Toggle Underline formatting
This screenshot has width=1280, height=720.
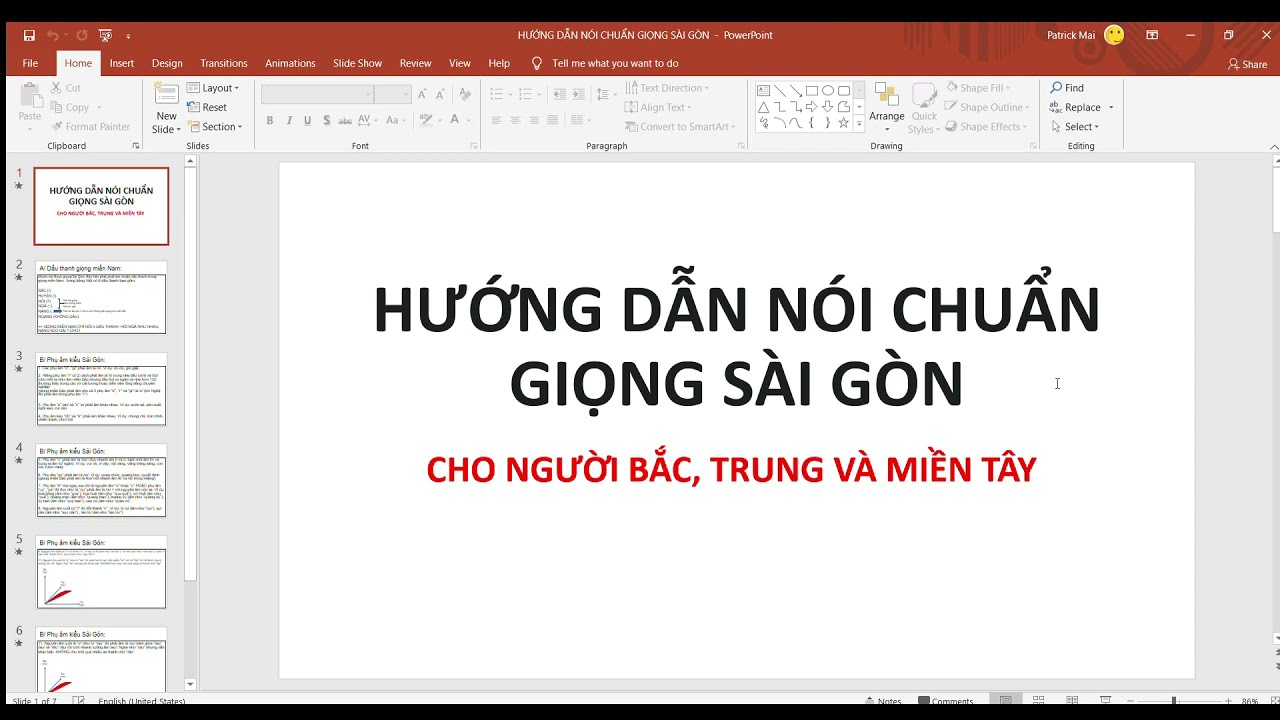point(308,120)
